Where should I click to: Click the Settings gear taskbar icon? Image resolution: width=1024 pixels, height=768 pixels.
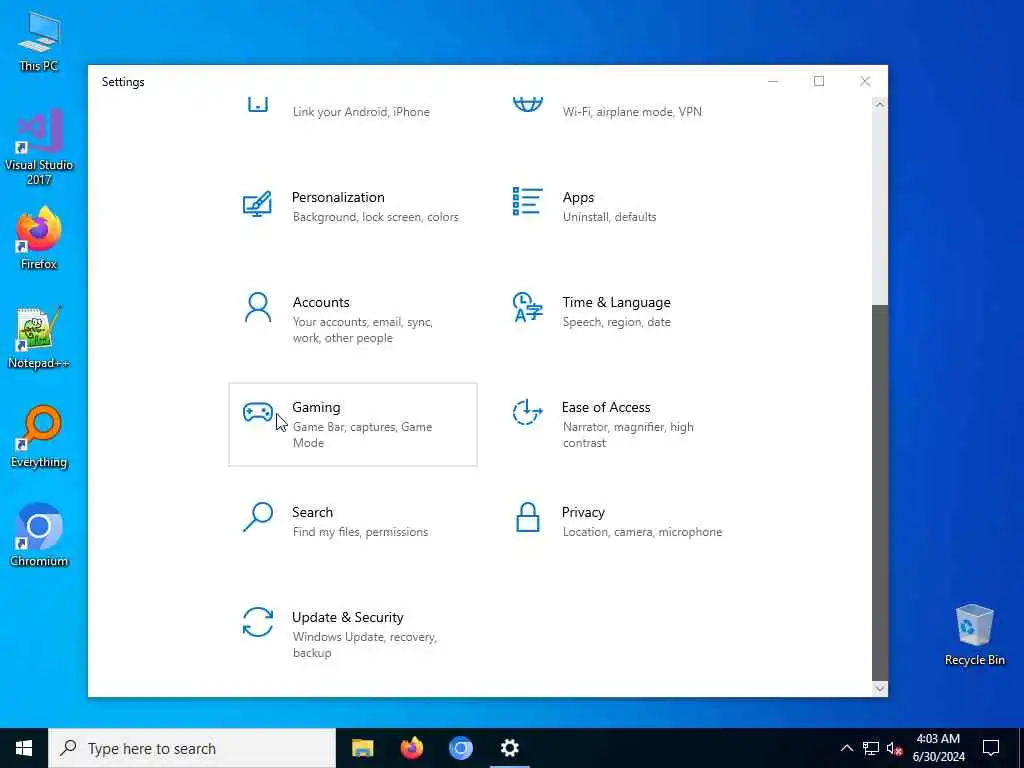click(x=509, y=748)
